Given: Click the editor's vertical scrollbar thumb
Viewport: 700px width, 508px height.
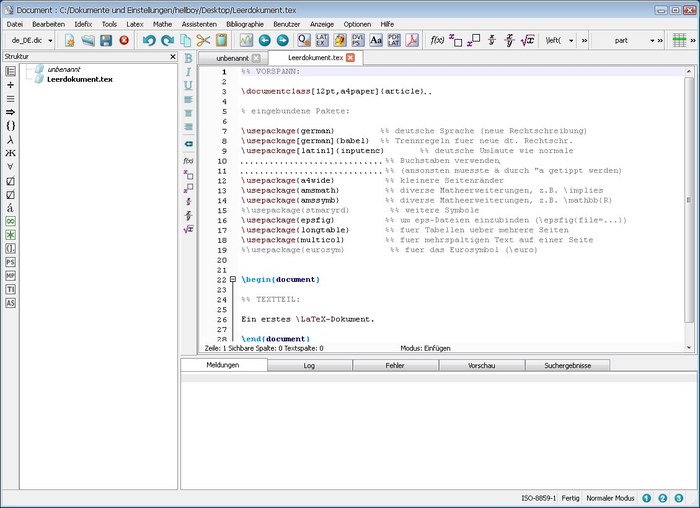Looking at the screenshot, I should pos(688,200).
